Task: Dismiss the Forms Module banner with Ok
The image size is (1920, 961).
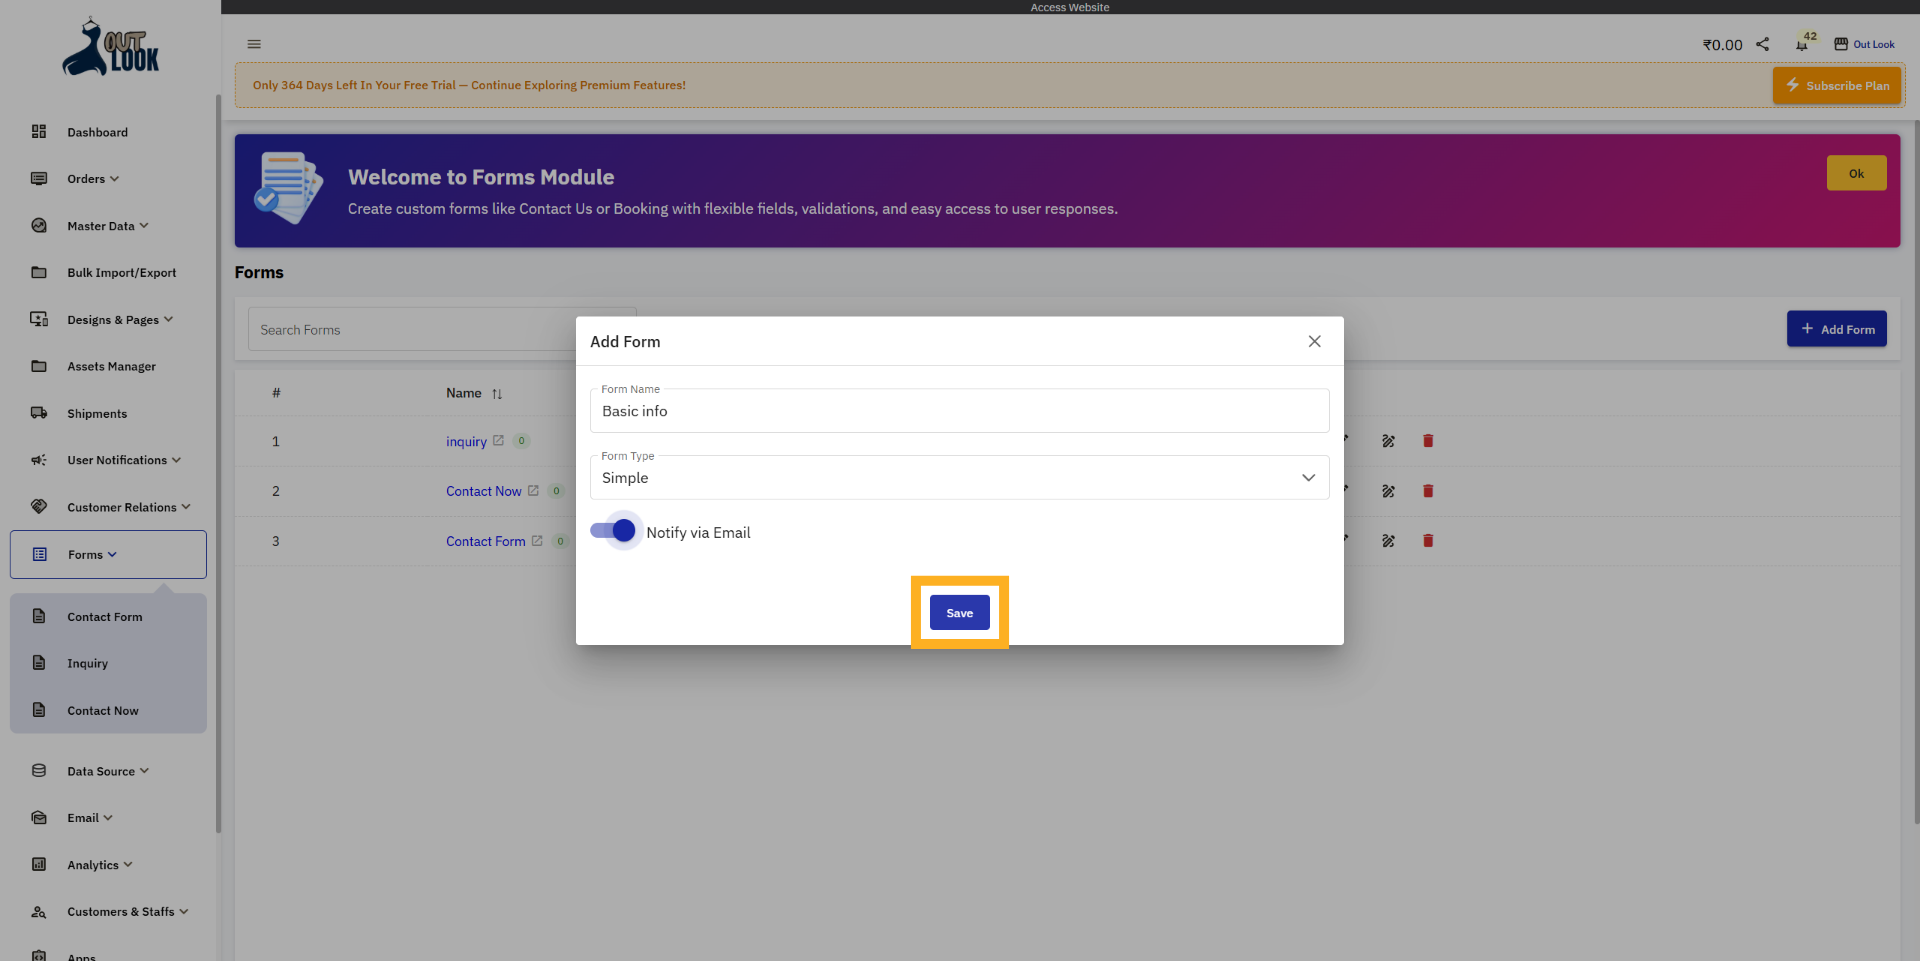Action: [1856, 172]
